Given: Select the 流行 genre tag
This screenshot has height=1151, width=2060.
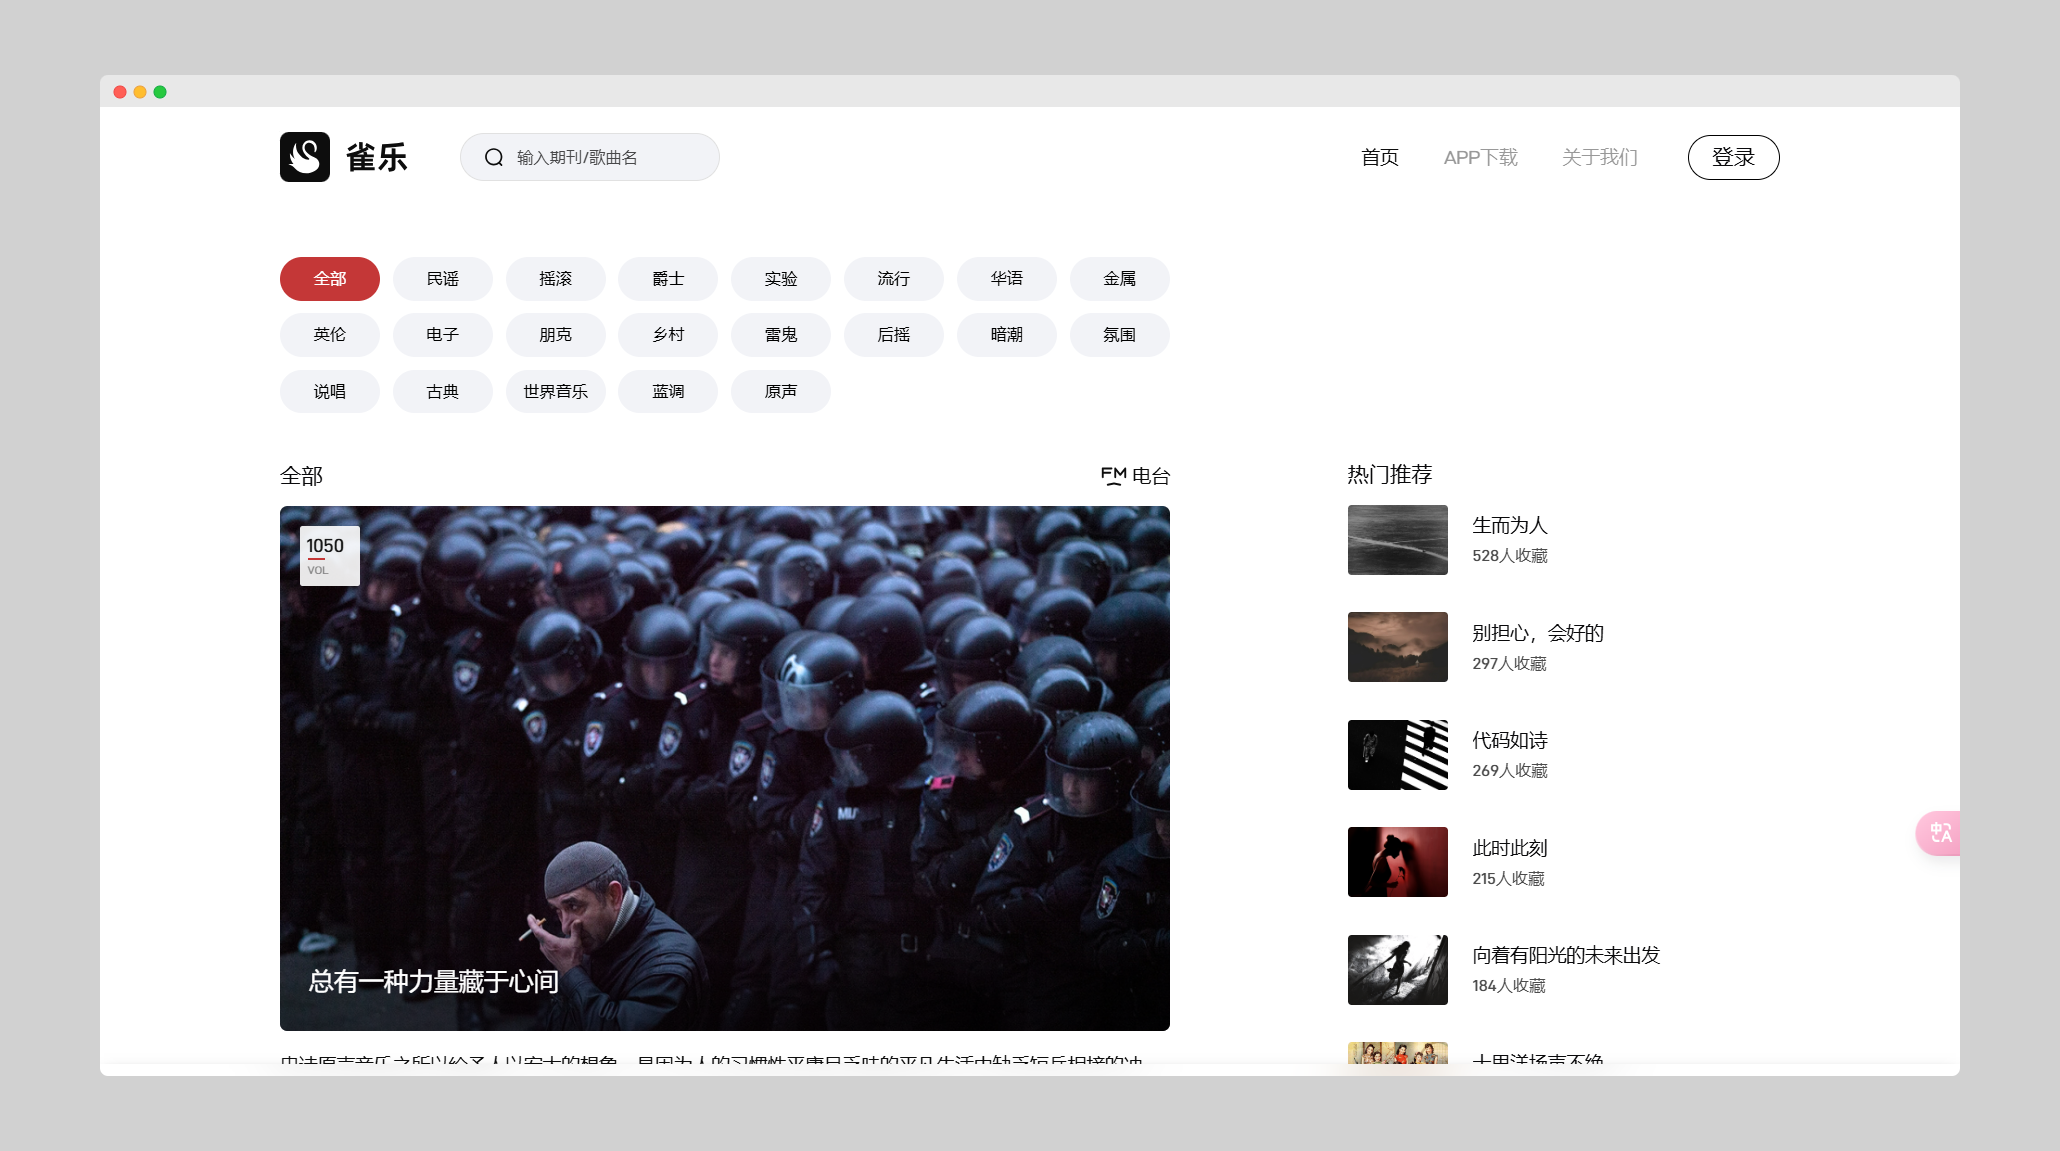Looking at the screenshot, I should click(894, 279).
